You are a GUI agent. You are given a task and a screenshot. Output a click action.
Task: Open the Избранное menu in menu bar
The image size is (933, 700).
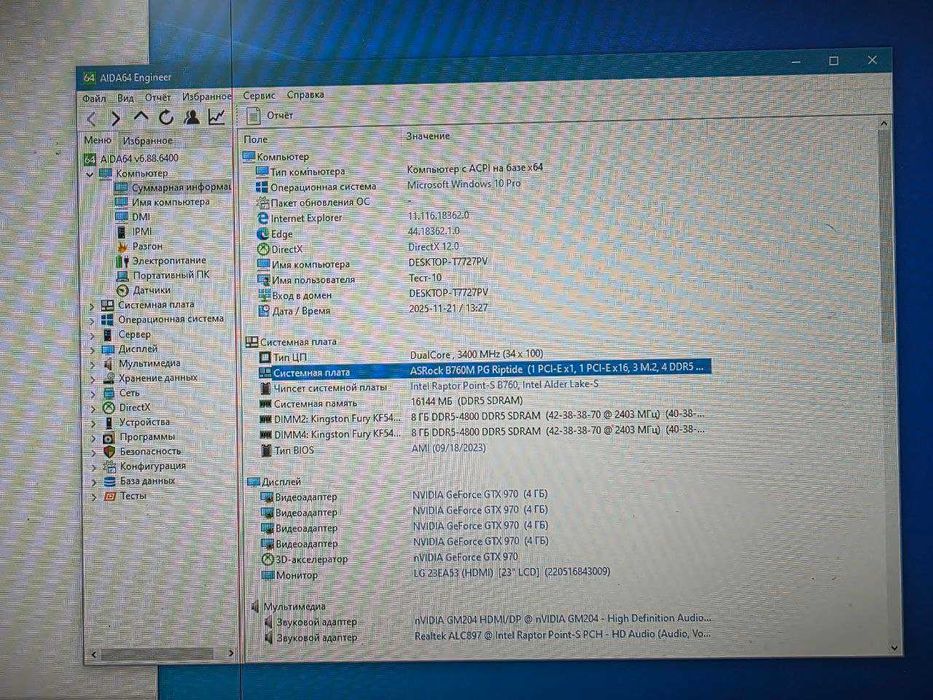point(206,96)
